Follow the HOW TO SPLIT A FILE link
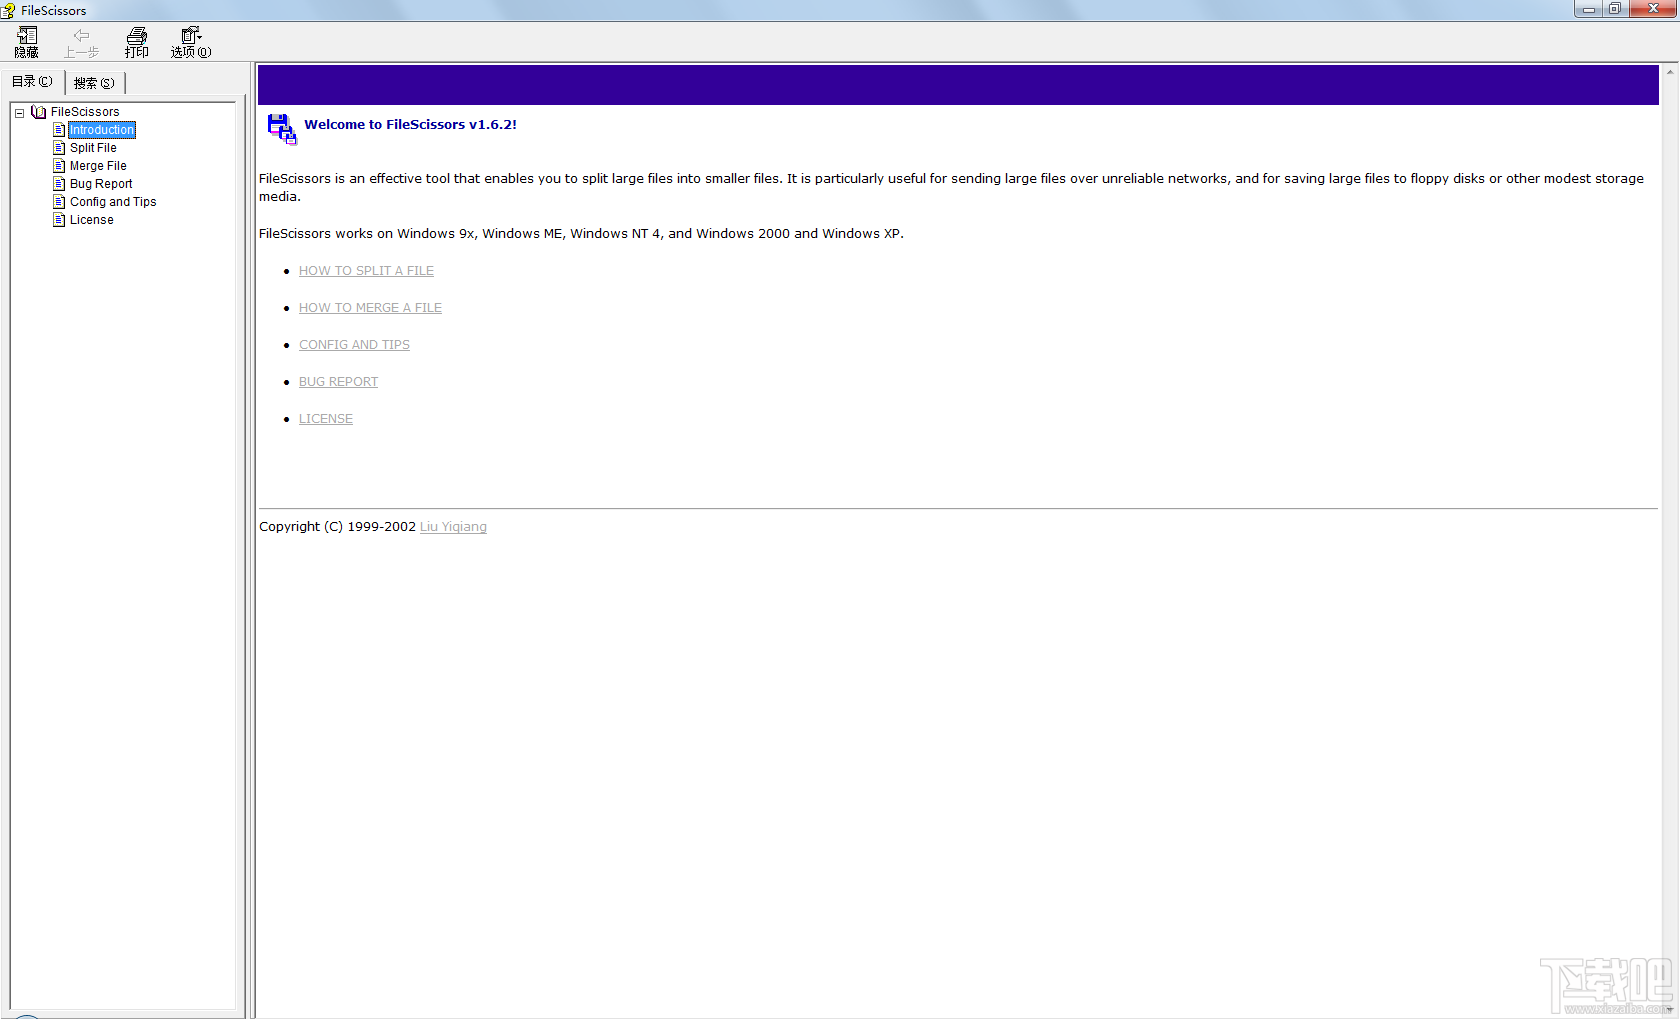The image size is (1680, 1019). point(366,271)
